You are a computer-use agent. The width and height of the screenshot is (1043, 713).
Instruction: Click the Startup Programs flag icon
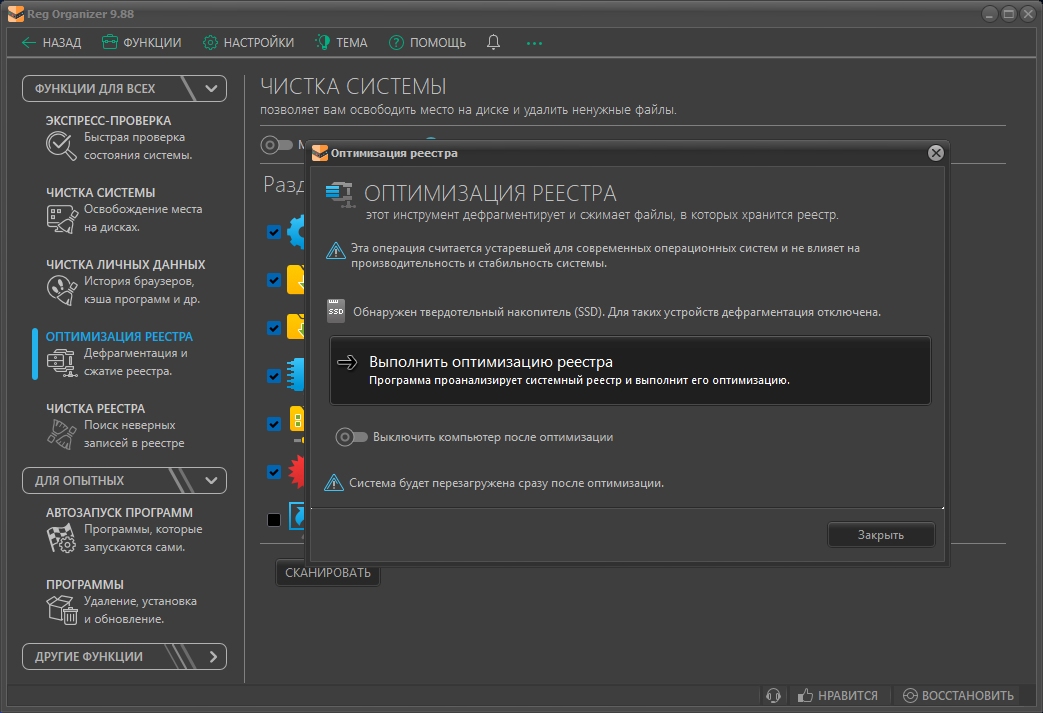(62, 538)
